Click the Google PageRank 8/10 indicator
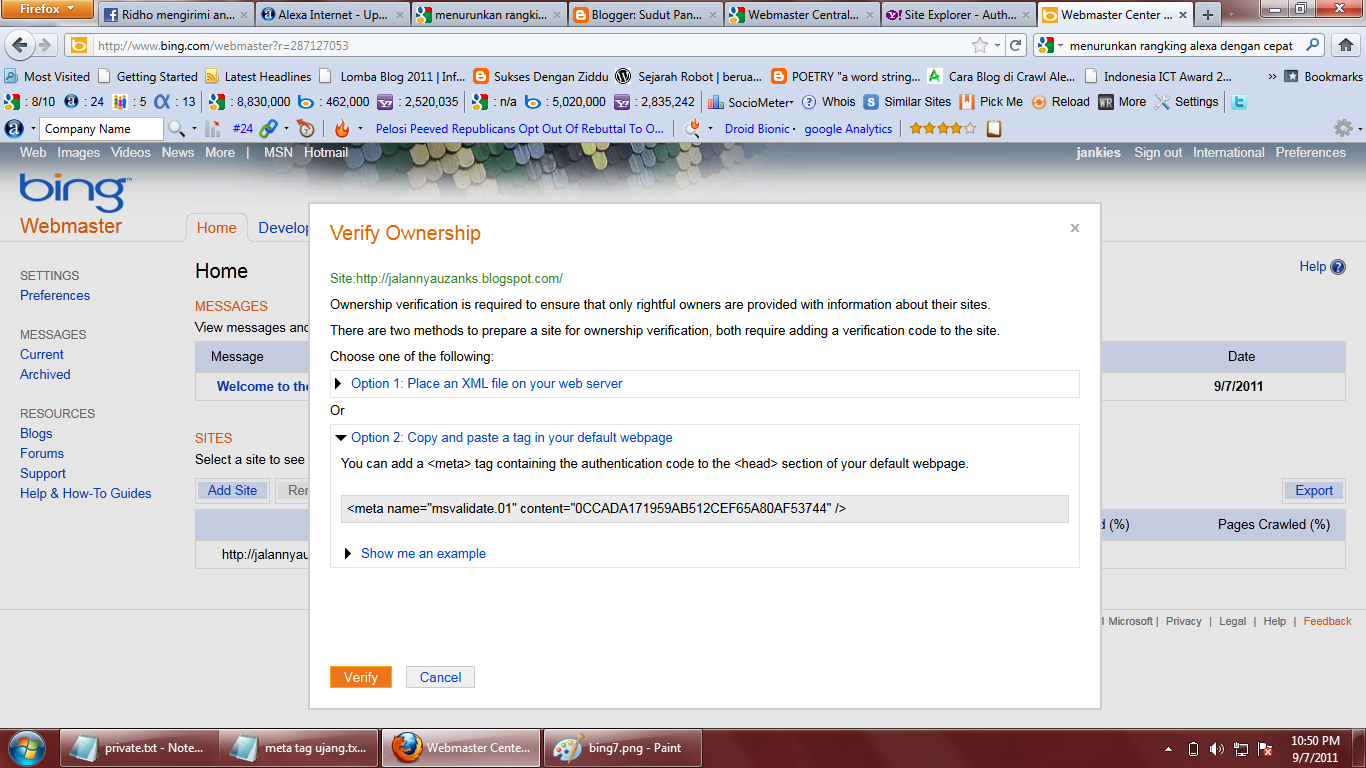The width and height of the screenshot is (1366, 768). coord(30,102)
